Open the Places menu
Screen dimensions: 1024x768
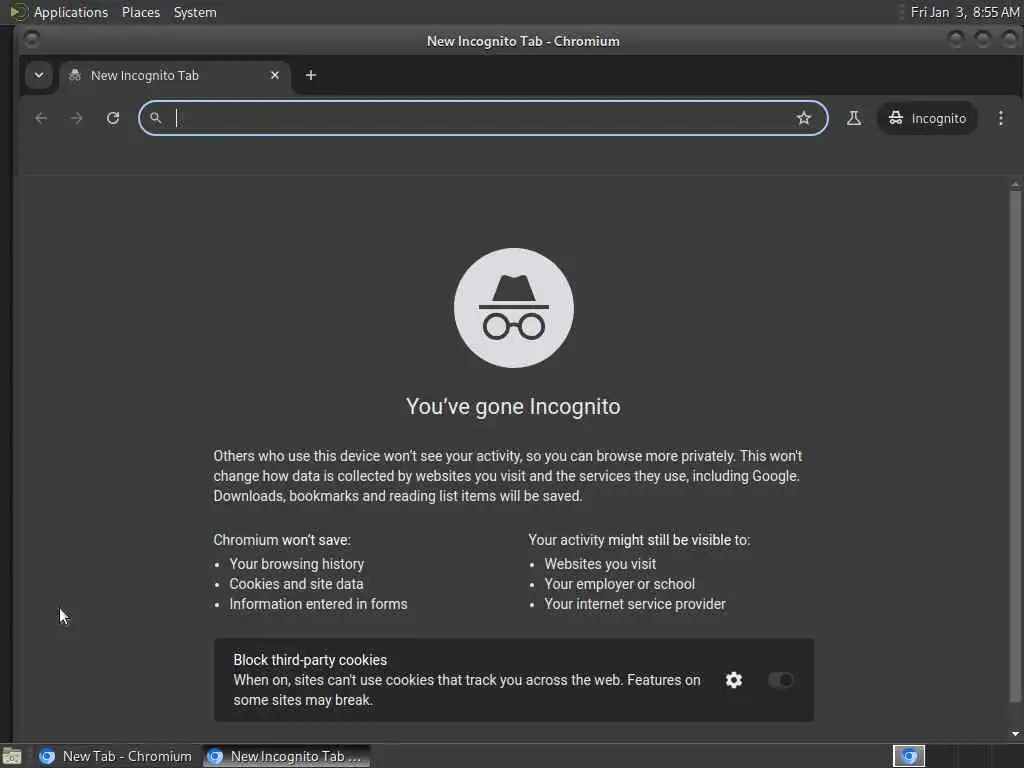[x=141, y=12]
